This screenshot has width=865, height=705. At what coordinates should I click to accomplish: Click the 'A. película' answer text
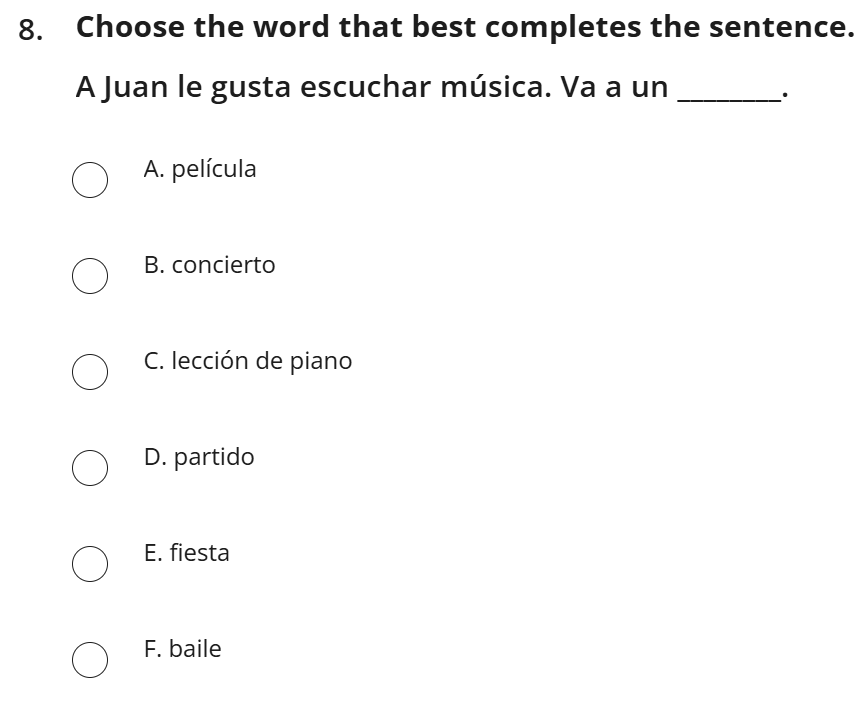point(200,169)
